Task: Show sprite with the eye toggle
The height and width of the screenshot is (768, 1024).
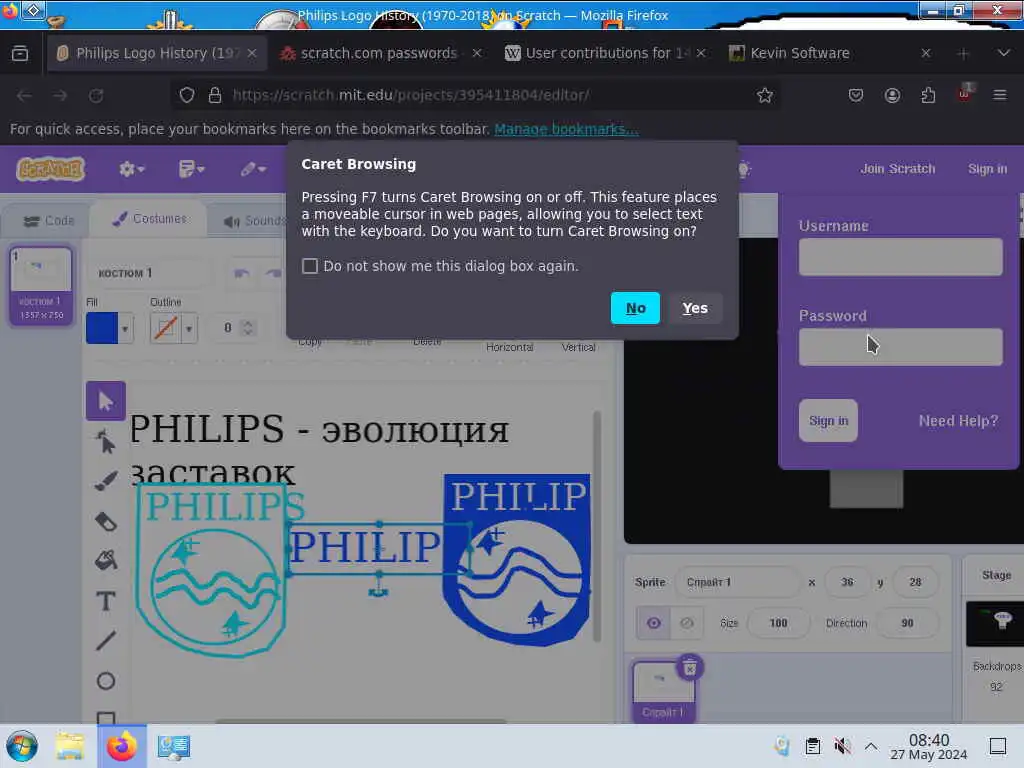Action: (653, 623)
